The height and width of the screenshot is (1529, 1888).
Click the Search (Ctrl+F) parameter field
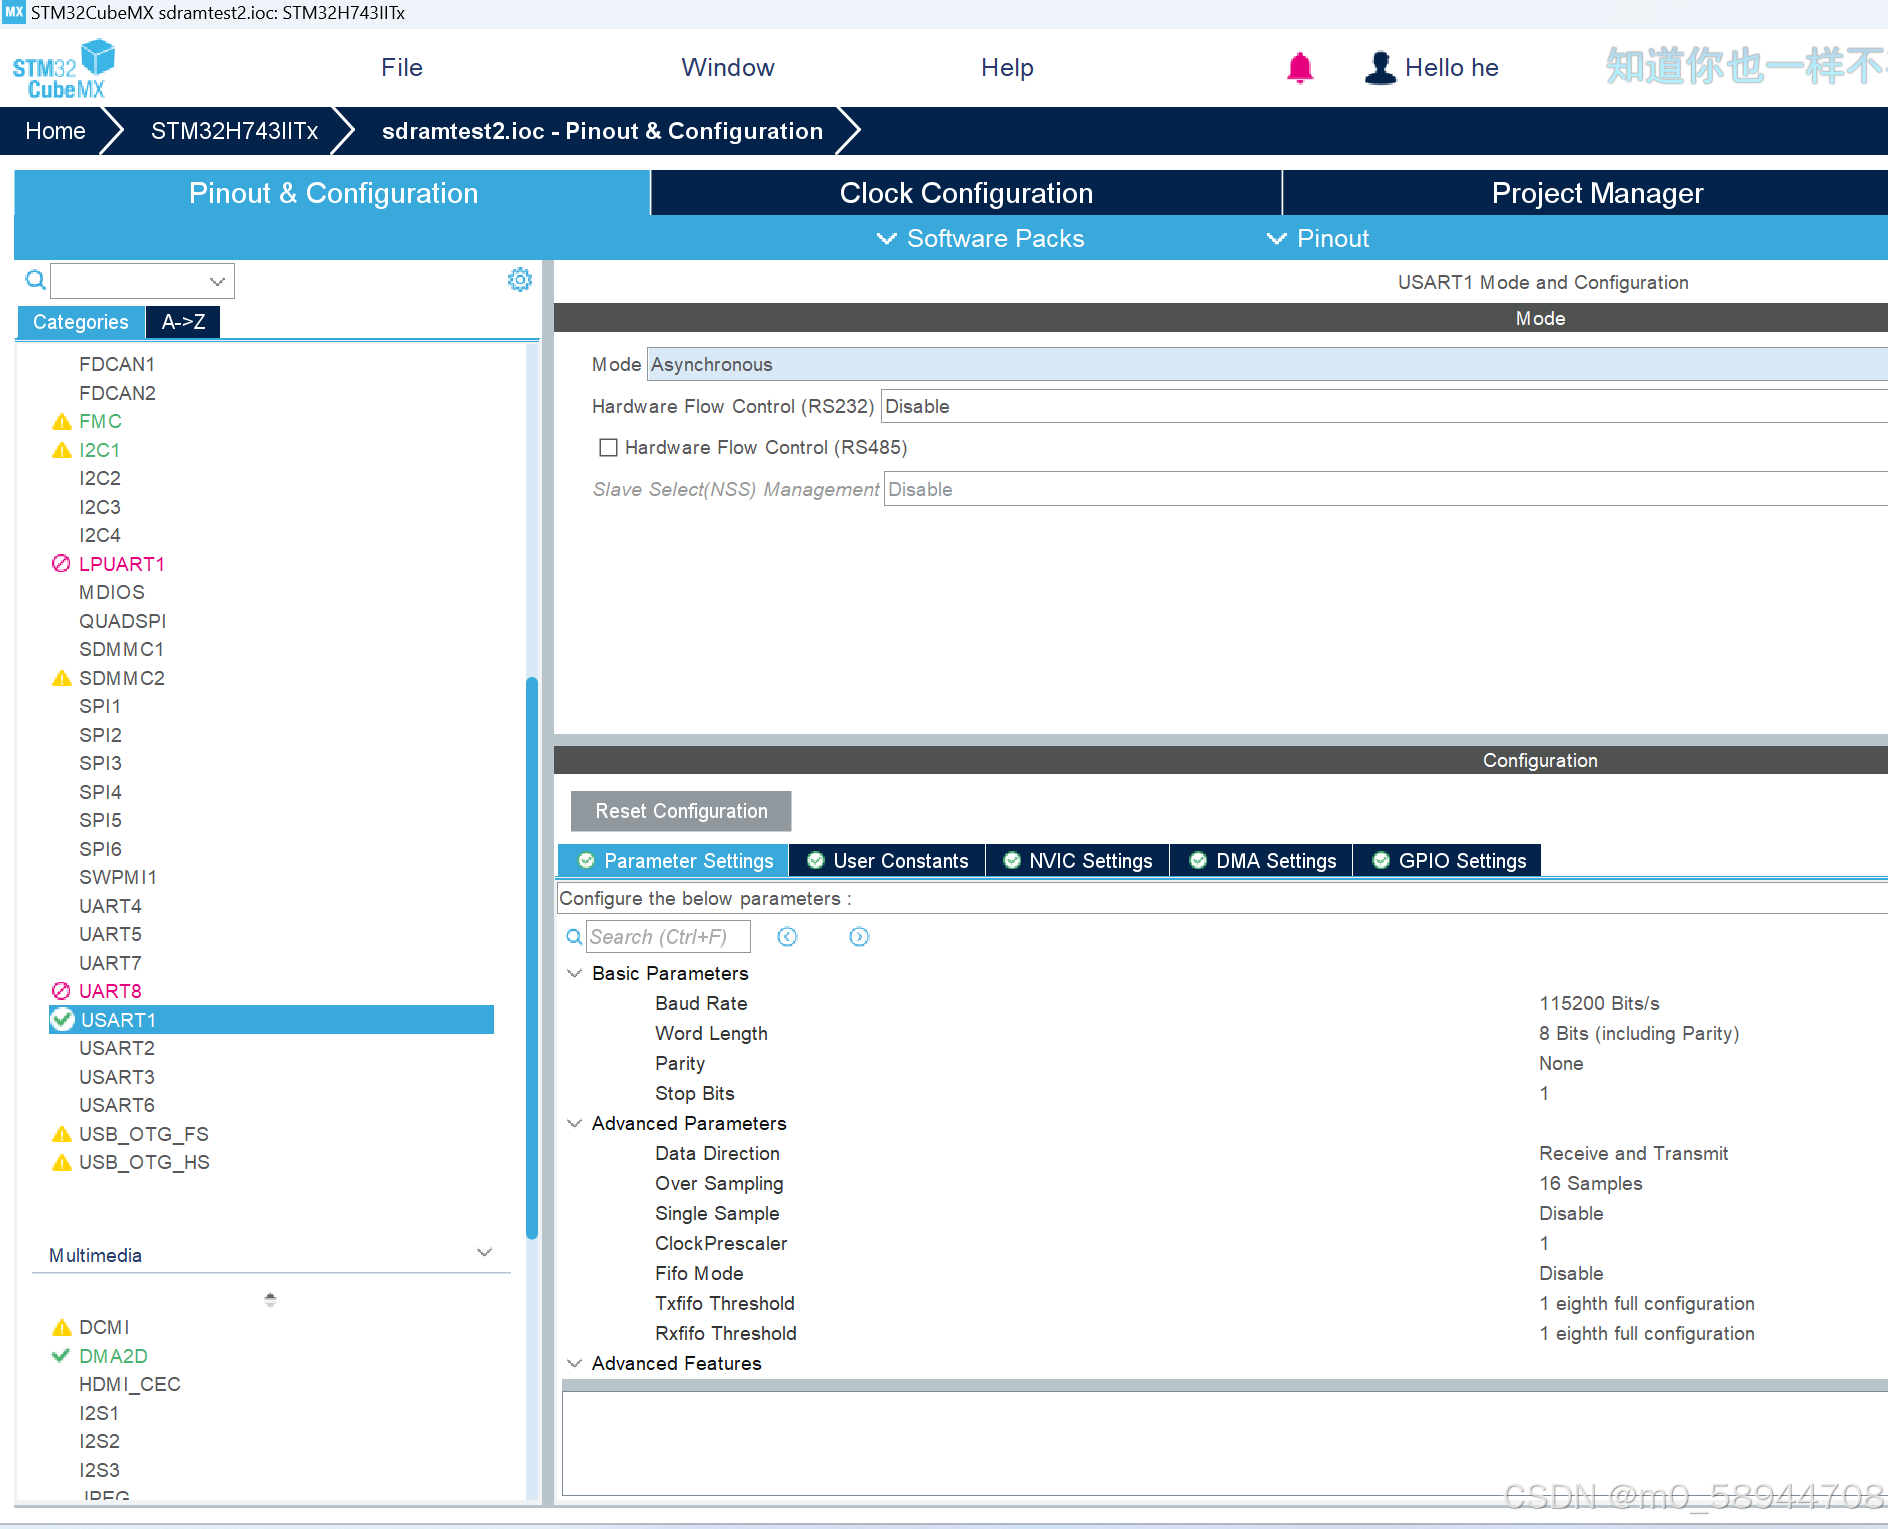[668, 937]
